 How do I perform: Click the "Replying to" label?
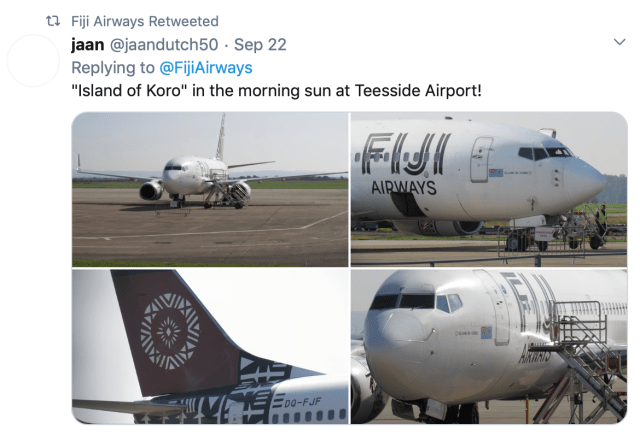tap(112, 67)
